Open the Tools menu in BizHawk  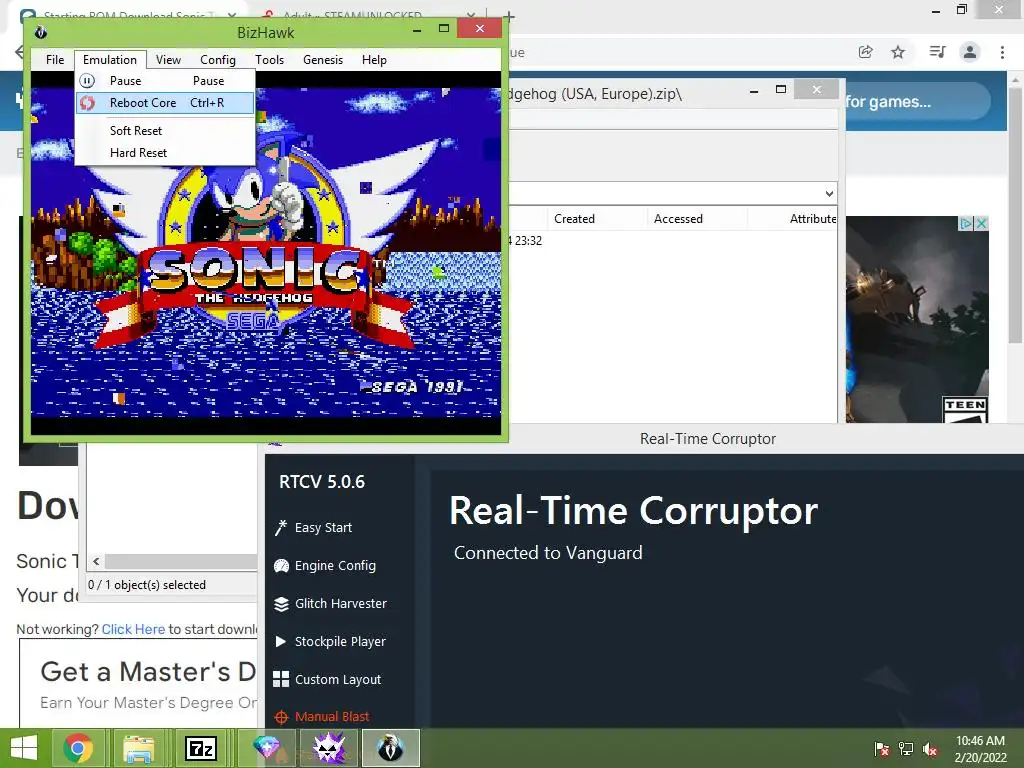269,59
